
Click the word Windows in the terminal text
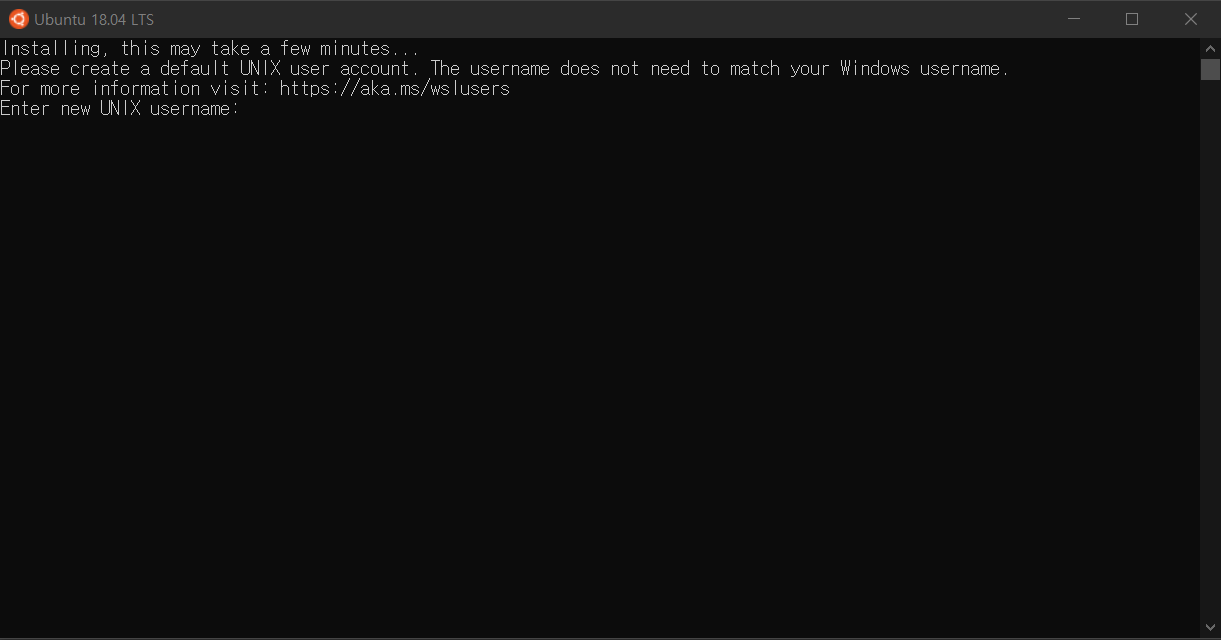coord(875,69)
